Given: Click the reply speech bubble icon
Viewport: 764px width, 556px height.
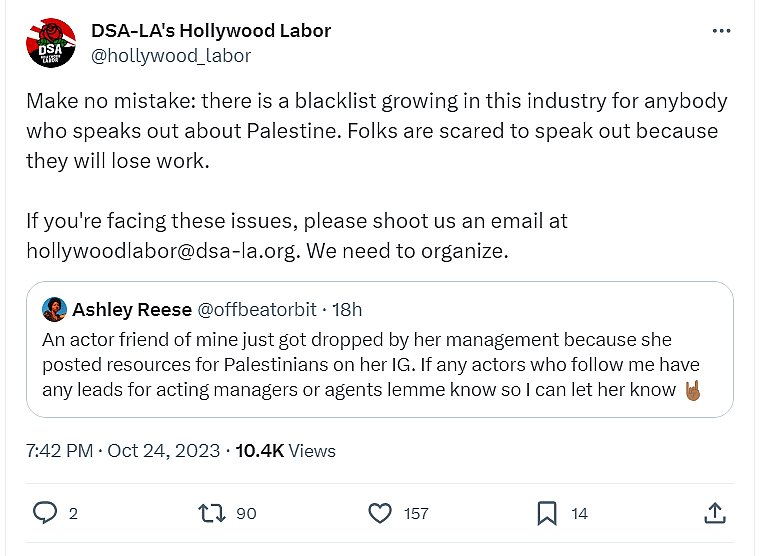Looking at the screenshot, I should [x=45, y=513].
